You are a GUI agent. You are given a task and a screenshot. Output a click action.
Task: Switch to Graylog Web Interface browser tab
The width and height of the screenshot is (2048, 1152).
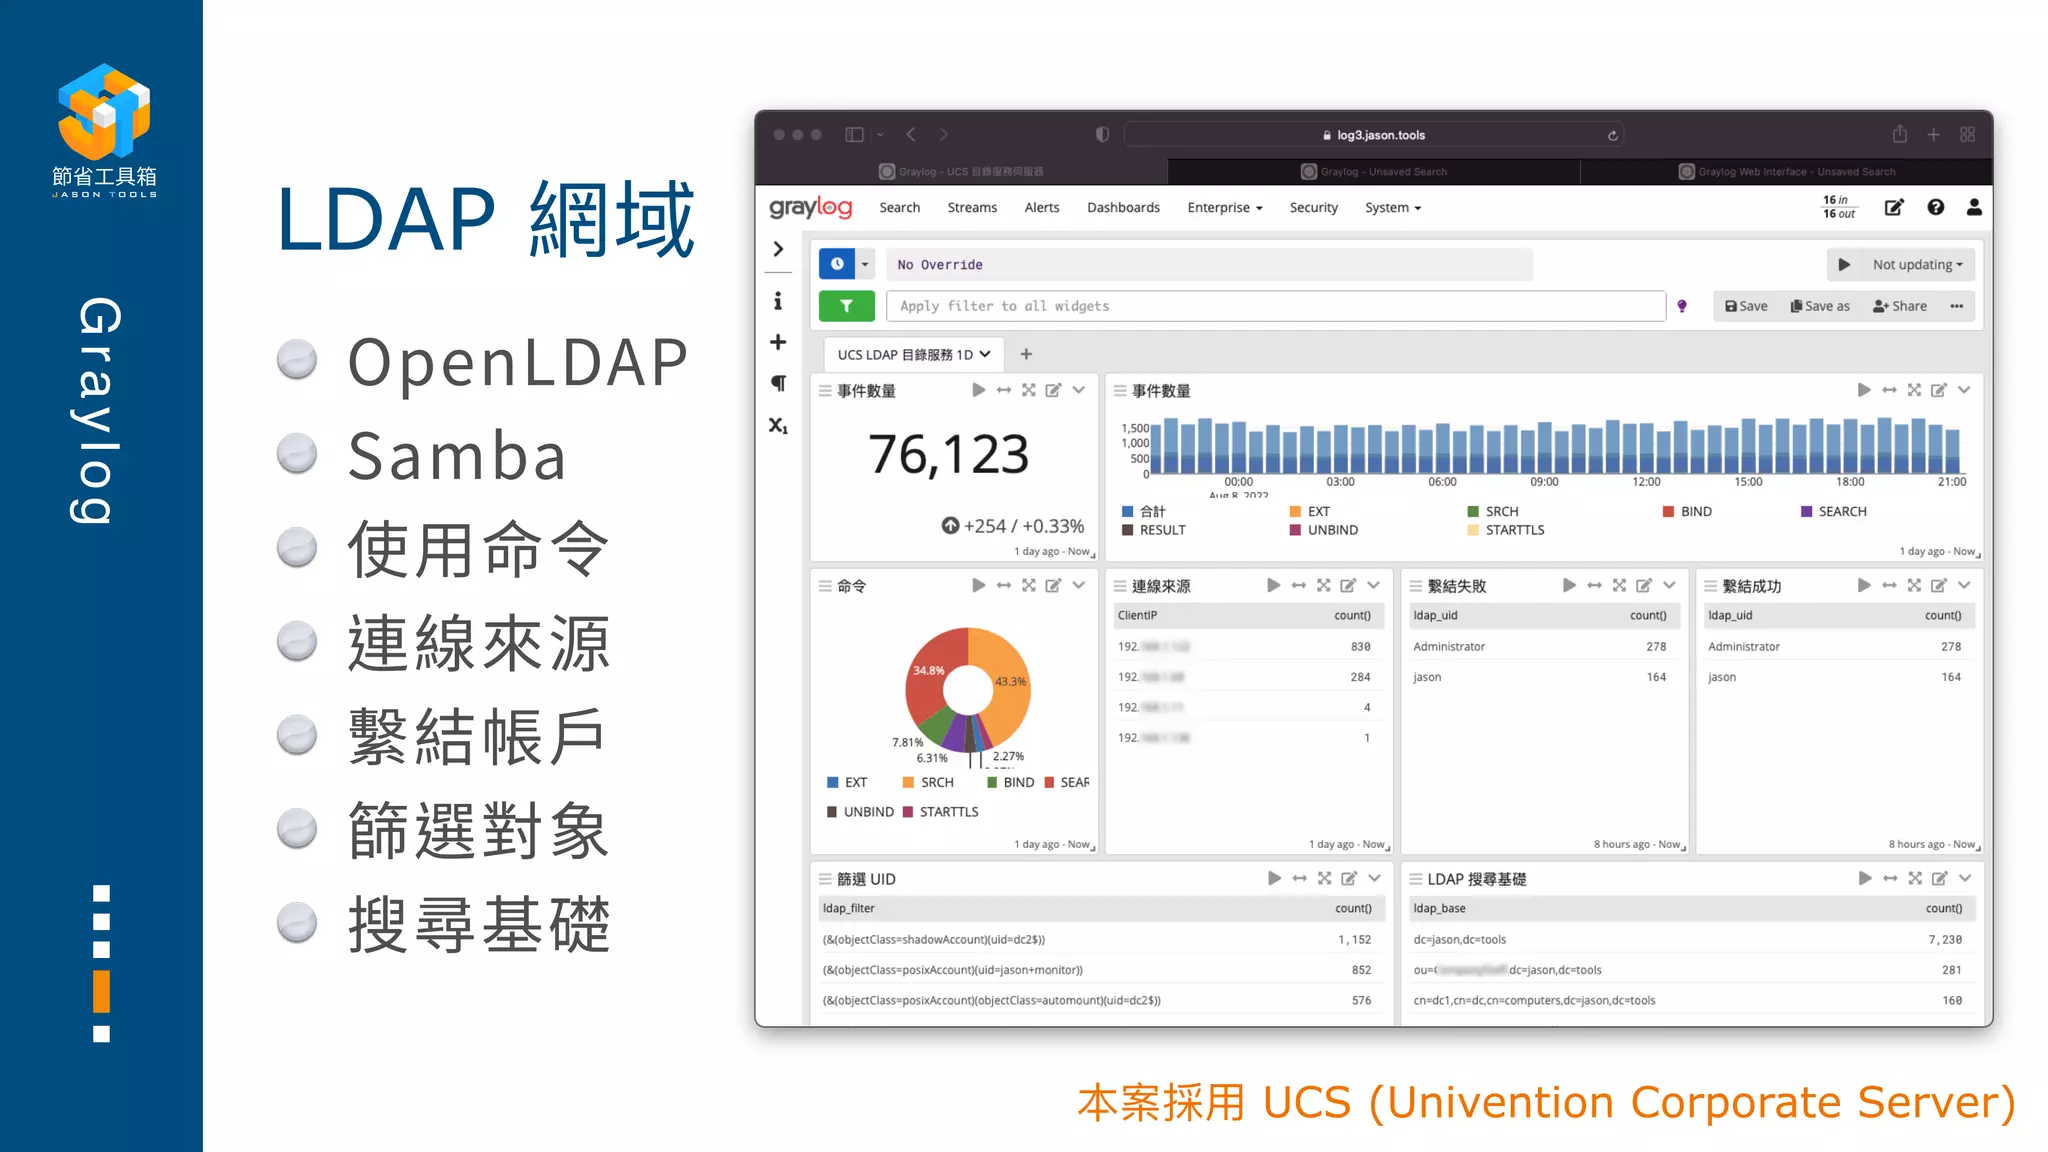tap(1786, 171)
